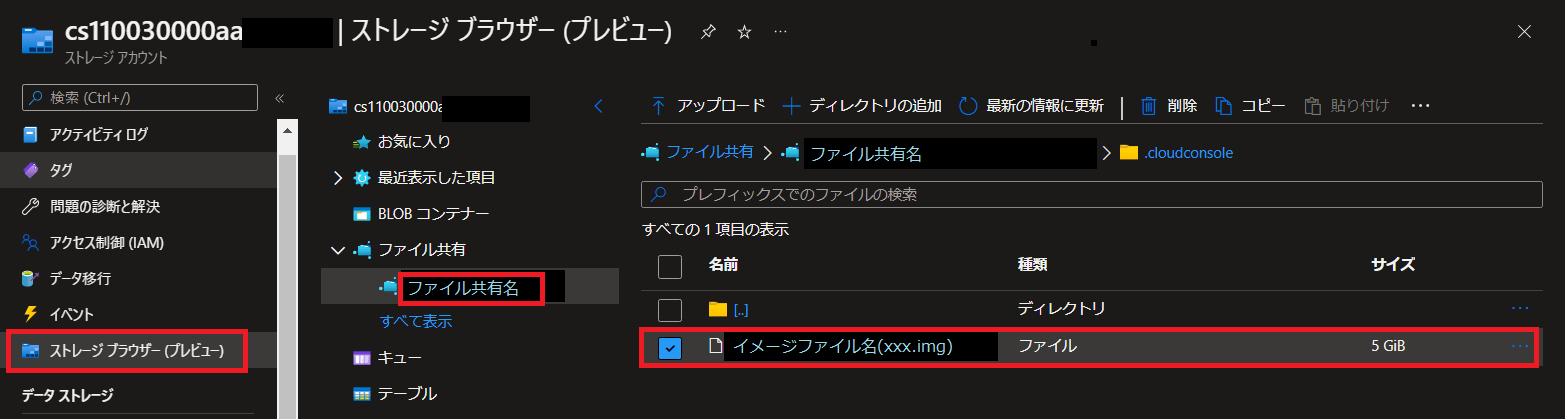Select ファイル共有名 under ファイル共有 in the tree
This screenshot has width=1565, height=419.
point(463,288)
